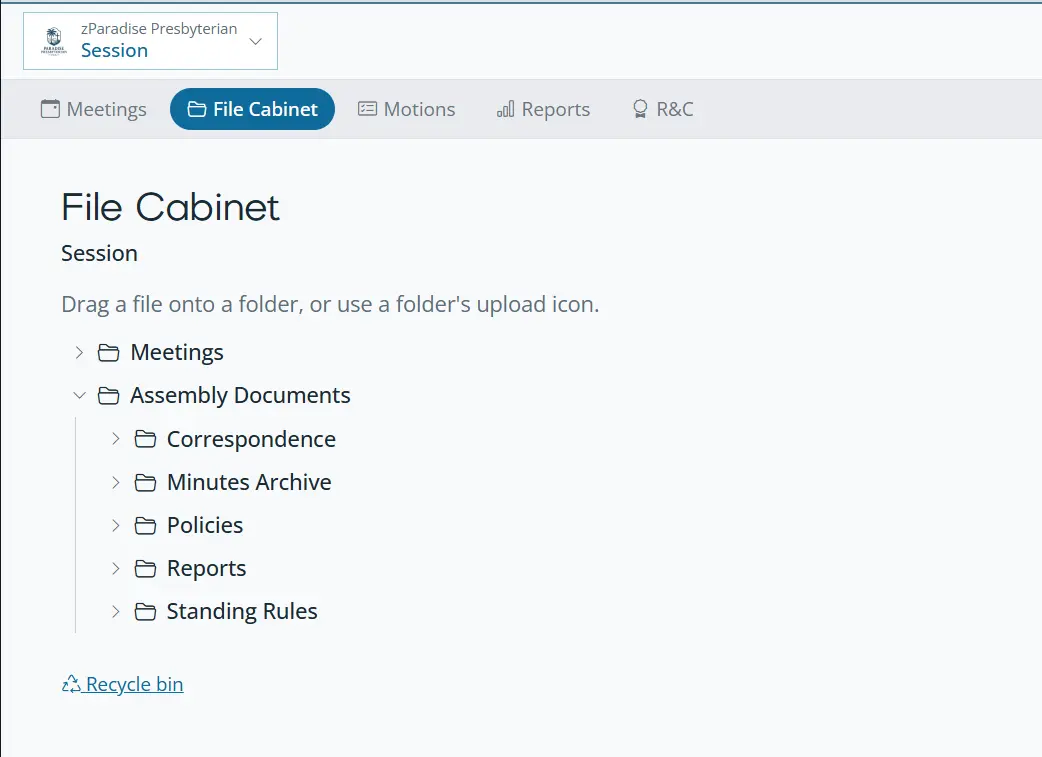
Task: Expand the Meetings folder chevron in tree
Action: point(79,352)
